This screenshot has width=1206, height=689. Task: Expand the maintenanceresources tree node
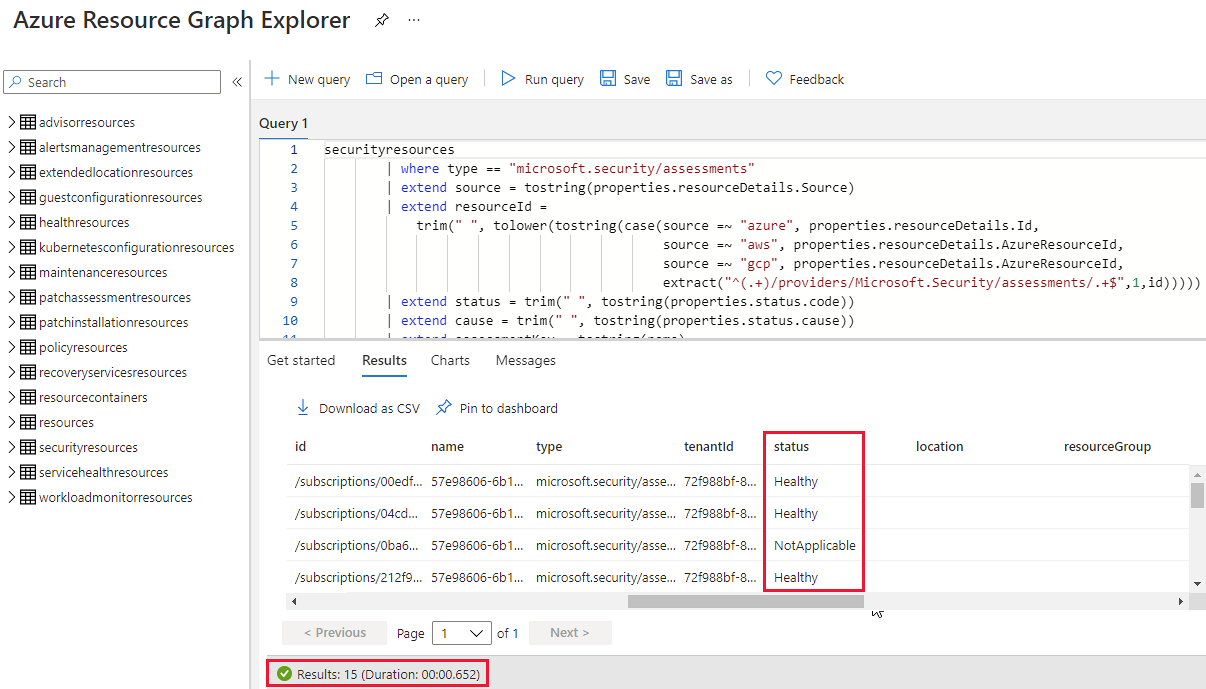pos(12,272)
